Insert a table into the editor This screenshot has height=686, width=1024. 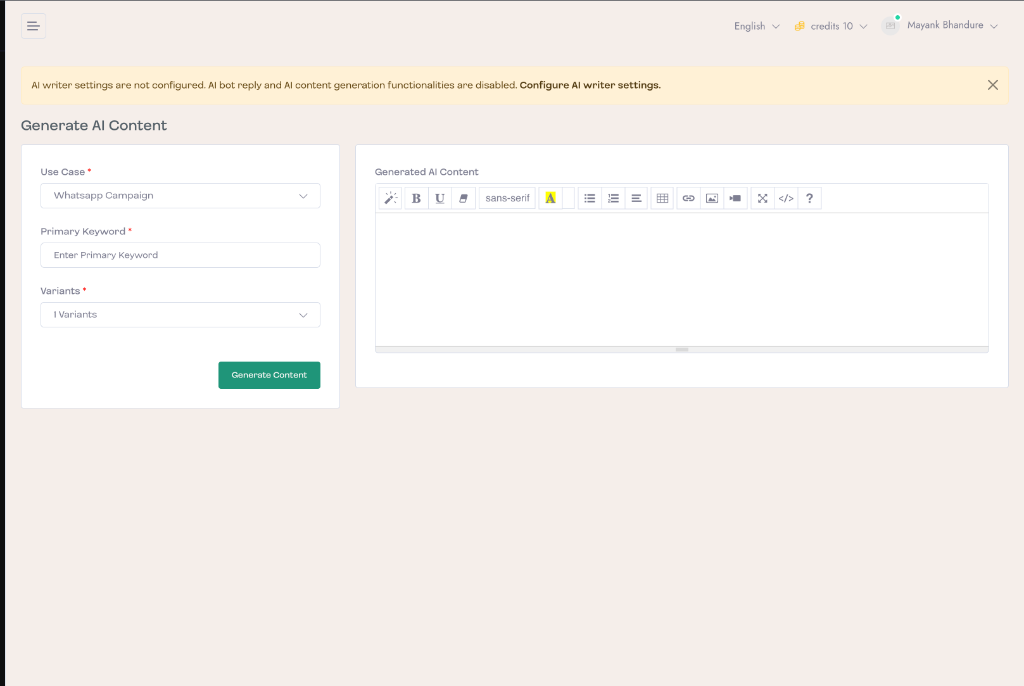point(662,198)
